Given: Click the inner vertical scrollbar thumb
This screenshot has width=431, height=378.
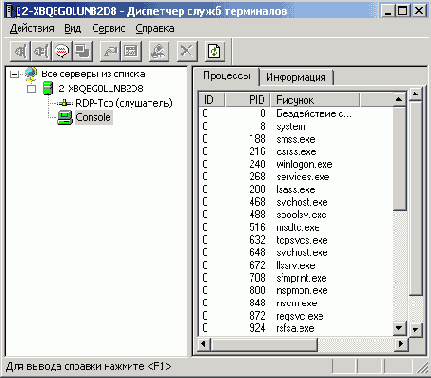Looking at the screenshot, I should (399, 158).
